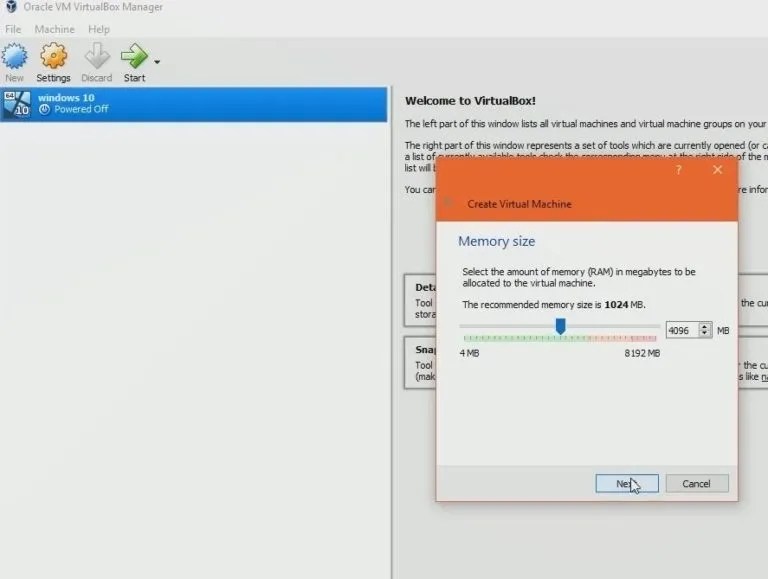Cancel the Create Virtual Machine wizard
The height and width of the screenshot is (579, 768).
click(697, 483)
